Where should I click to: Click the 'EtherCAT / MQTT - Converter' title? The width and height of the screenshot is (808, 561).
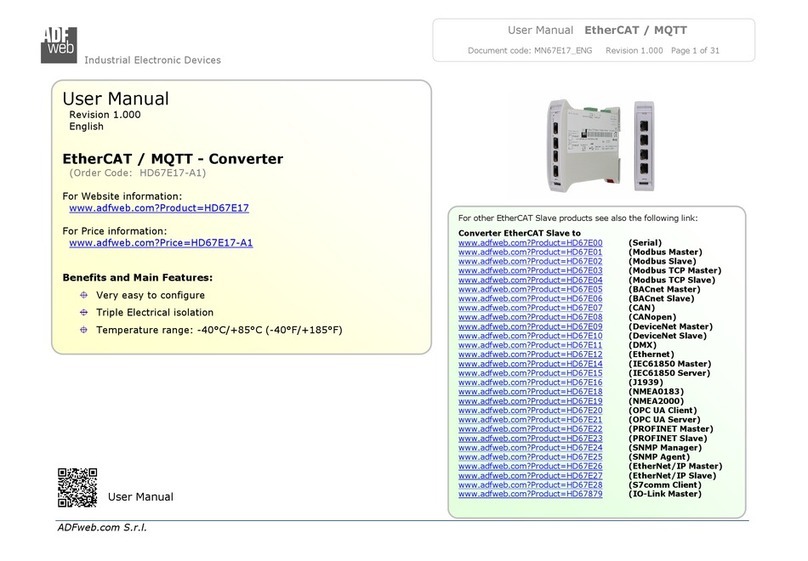click(x=173, y=159)
